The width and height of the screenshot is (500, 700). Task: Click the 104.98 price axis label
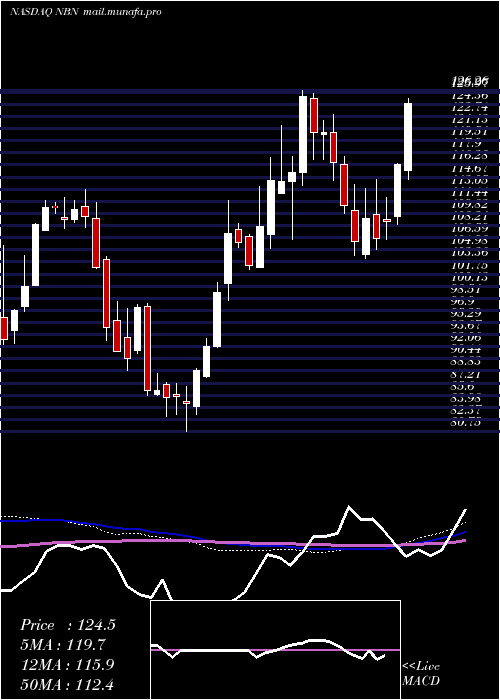tap(470, 240)
